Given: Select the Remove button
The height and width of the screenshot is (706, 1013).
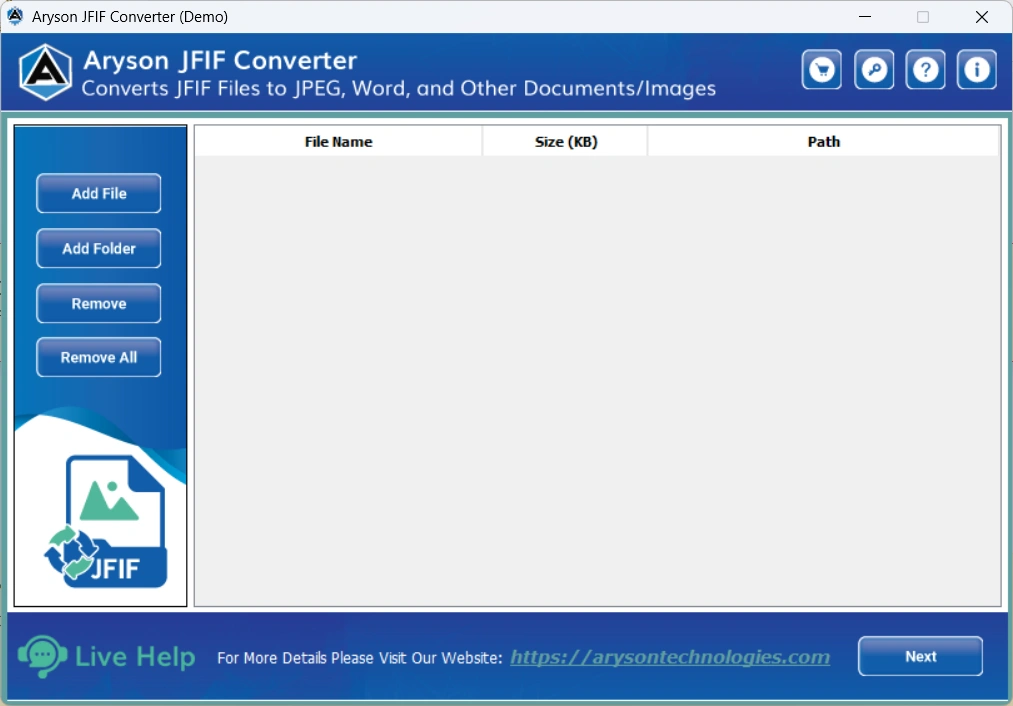Looking at the screenshot, I should (x=99, y=303).
